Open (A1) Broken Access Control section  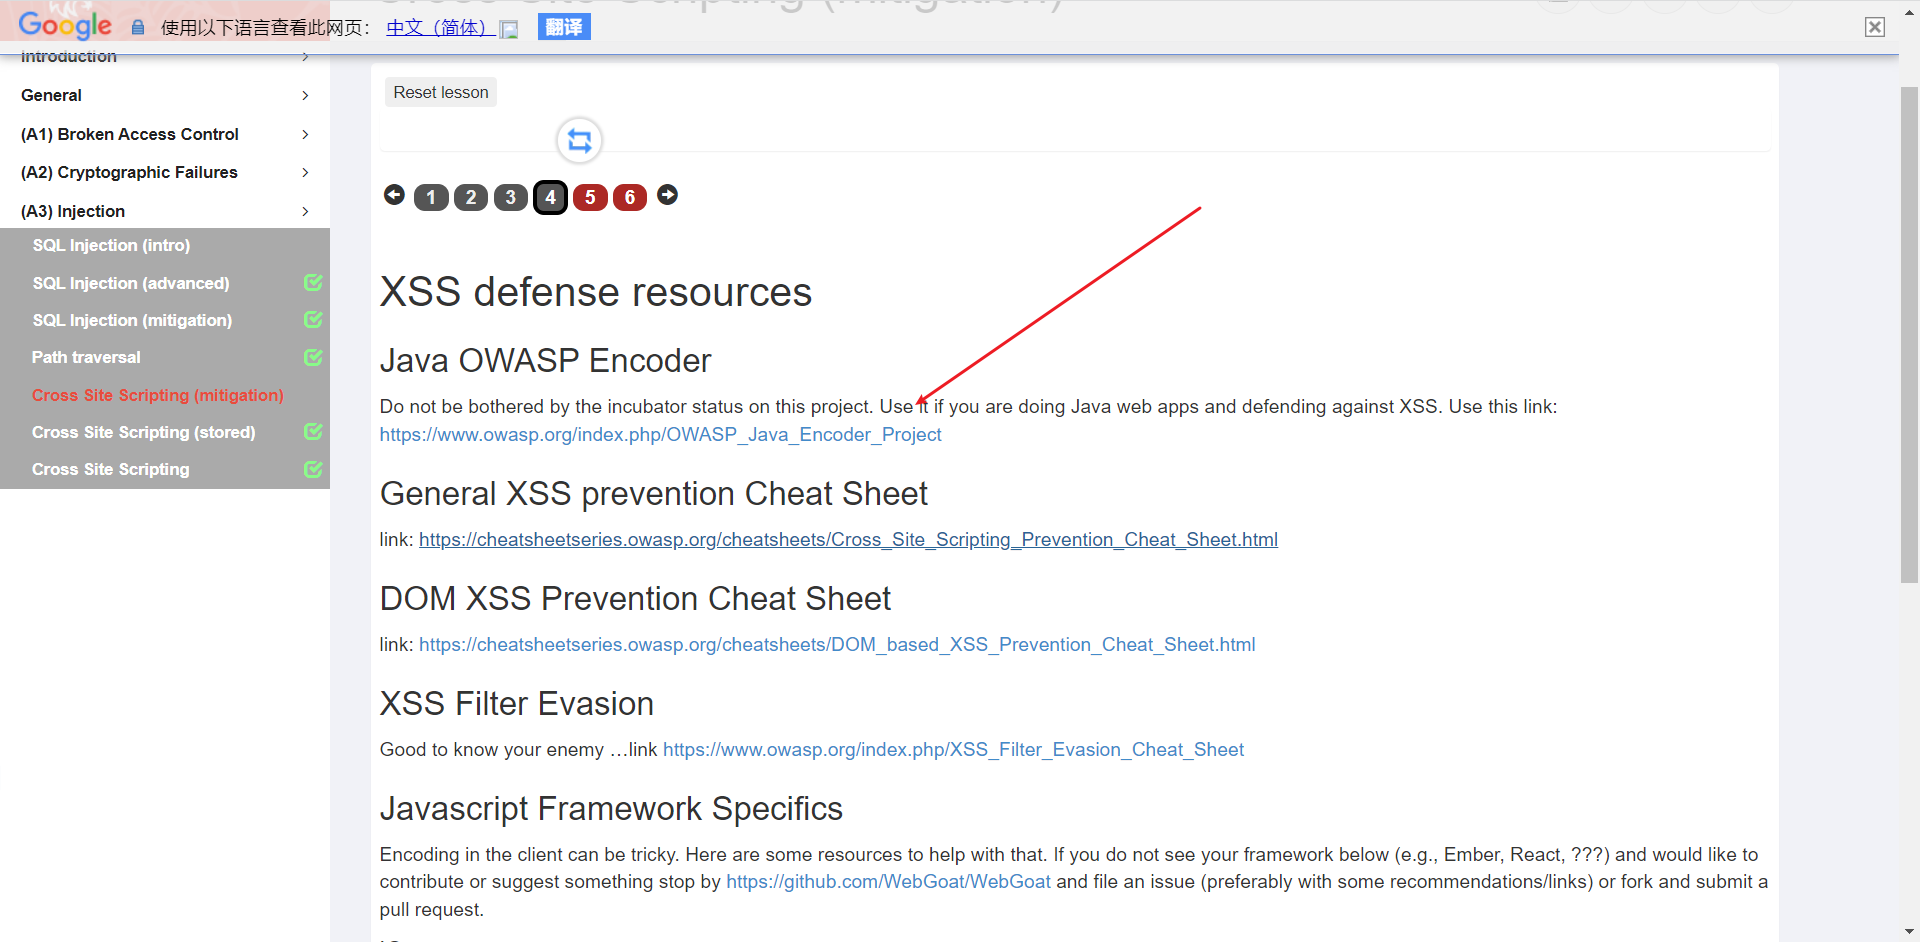coord(130,134)
